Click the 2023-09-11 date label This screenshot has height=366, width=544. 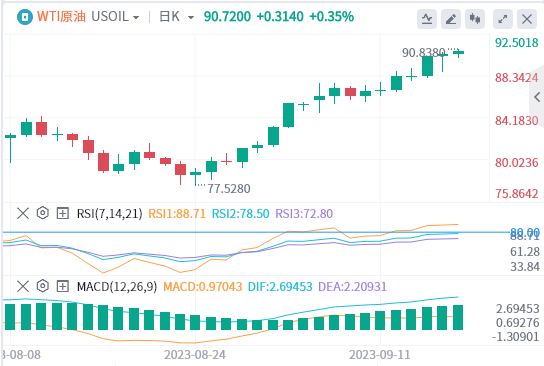[x=380, y=355]
